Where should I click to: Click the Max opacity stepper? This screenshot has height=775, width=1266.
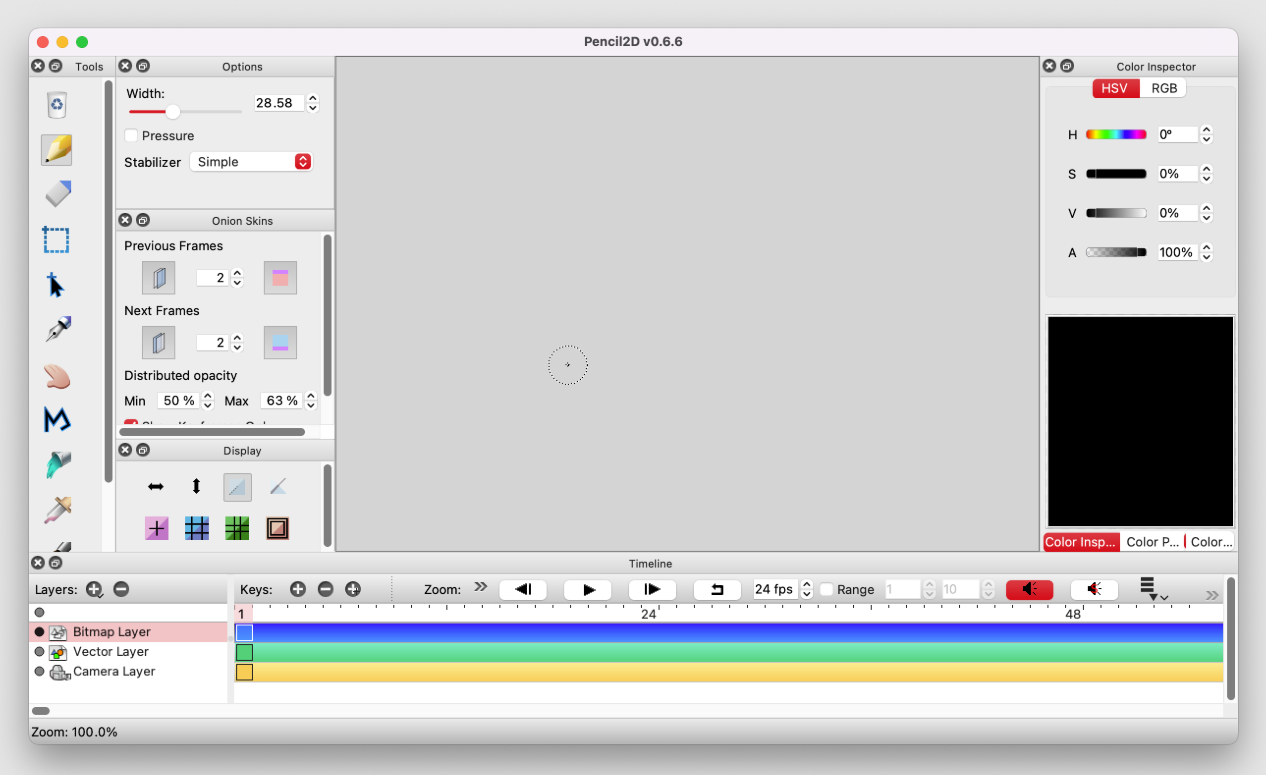[x=311, y=401]
